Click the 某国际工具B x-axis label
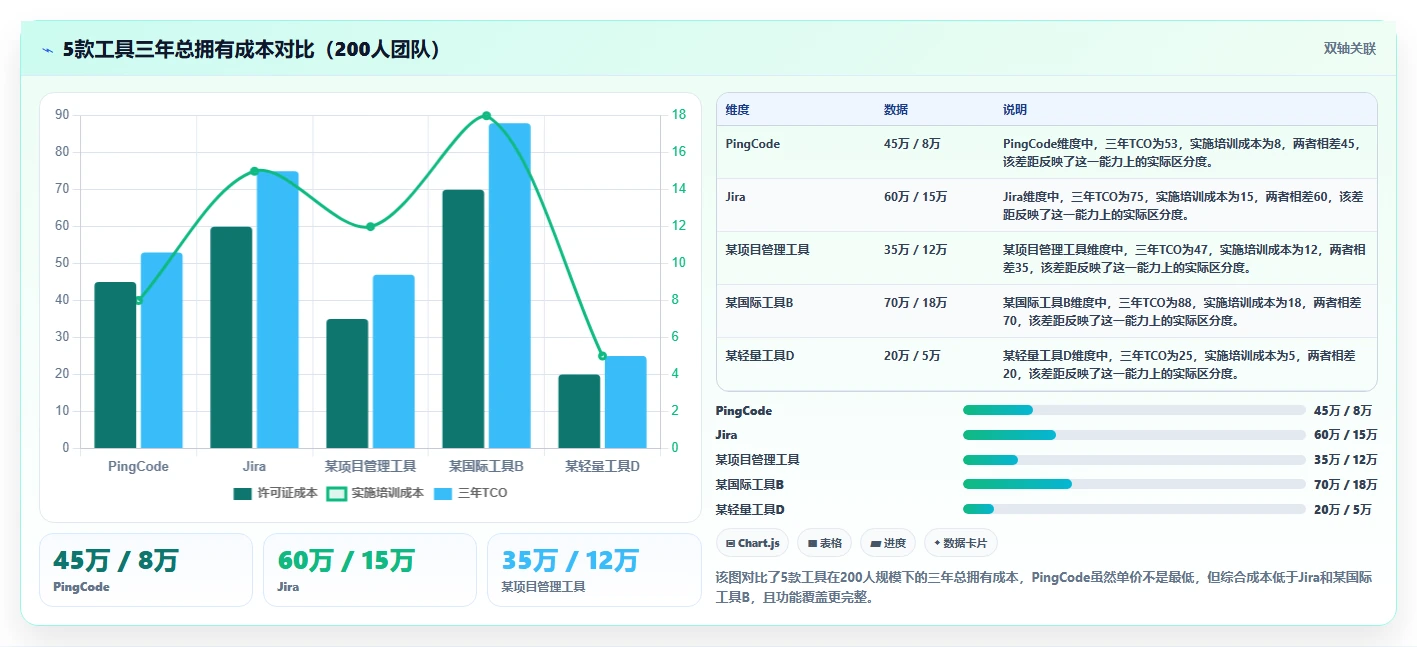1417x647 pixels. (x=486, y=467)
